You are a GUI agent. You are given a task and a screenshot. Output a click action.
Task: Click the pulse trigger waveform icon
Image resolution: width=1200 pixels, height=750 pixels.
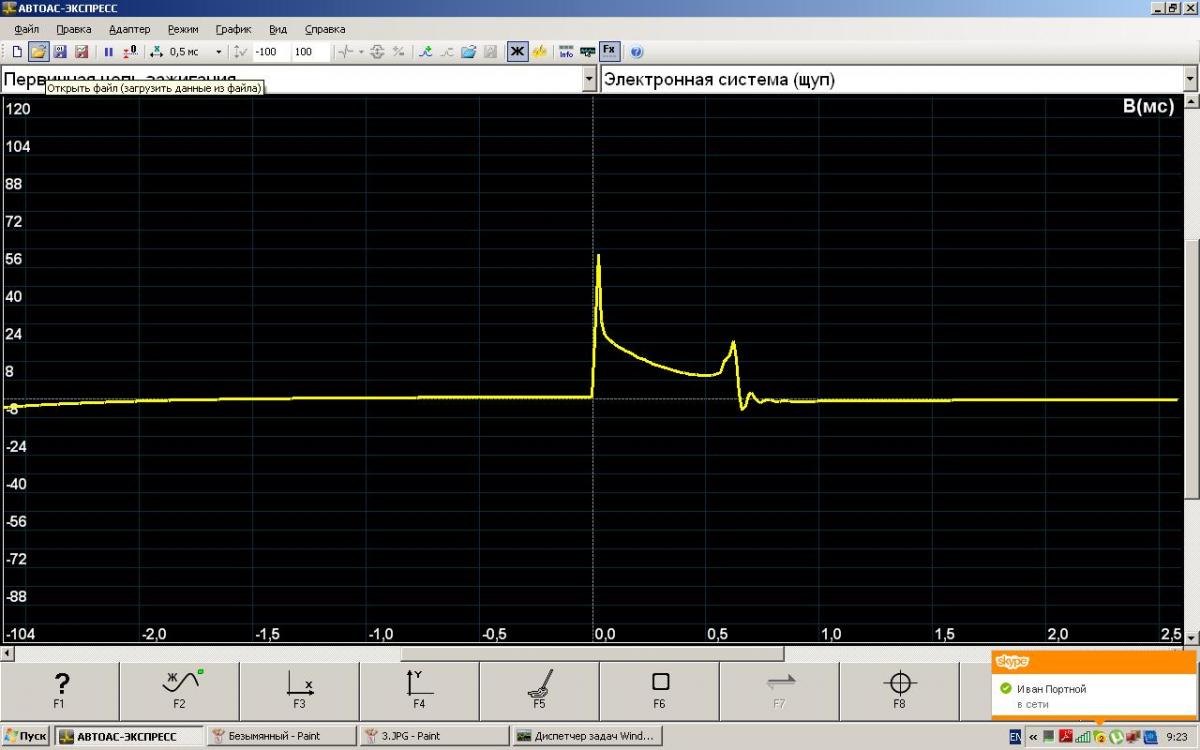(345, 51)
